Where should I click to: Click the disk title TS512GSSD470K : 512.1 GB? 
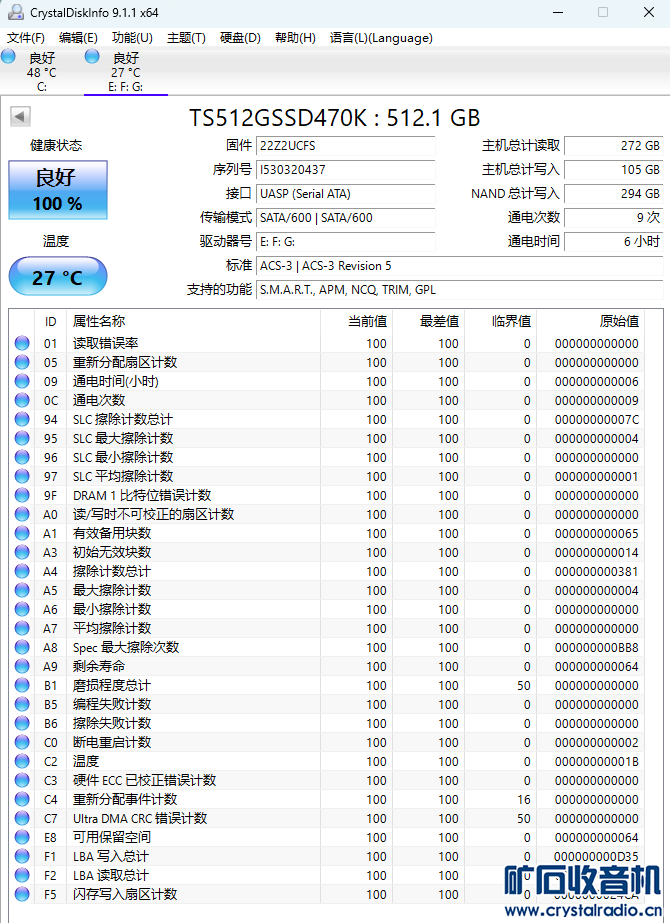click(x=334, y=118)
